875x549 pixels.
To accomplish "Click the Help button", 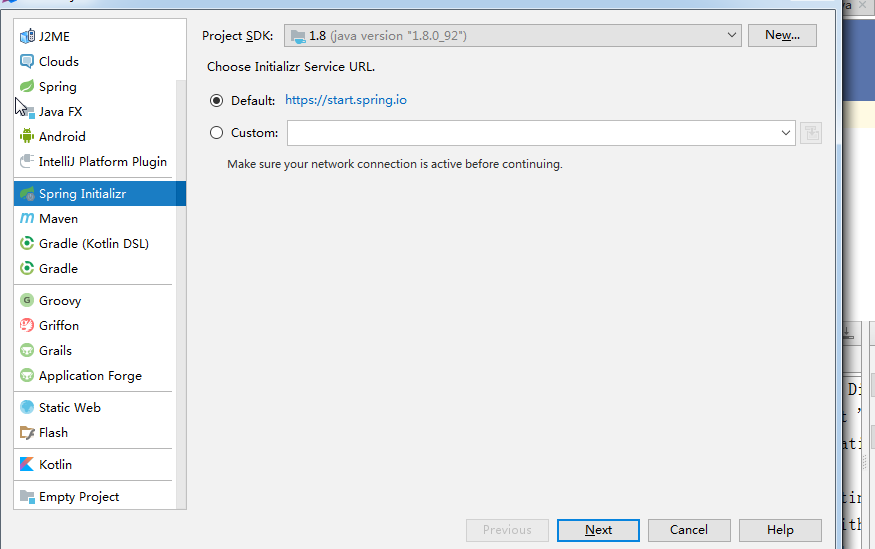I will click(780, 530).
